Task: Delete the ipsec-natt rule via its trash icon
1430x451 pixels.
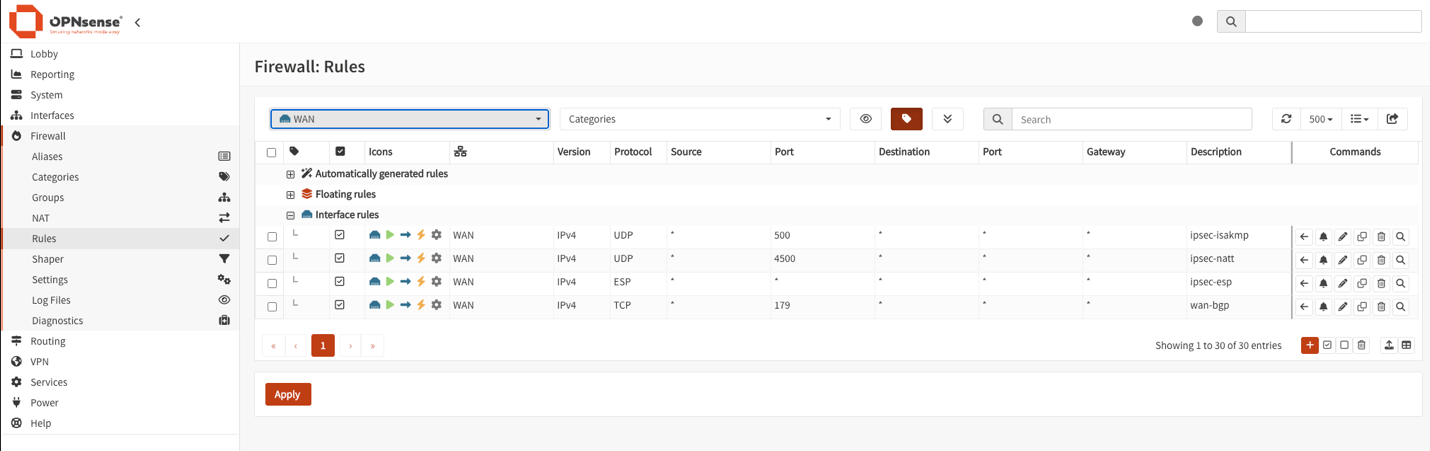Action: (x=1381, y=260)
